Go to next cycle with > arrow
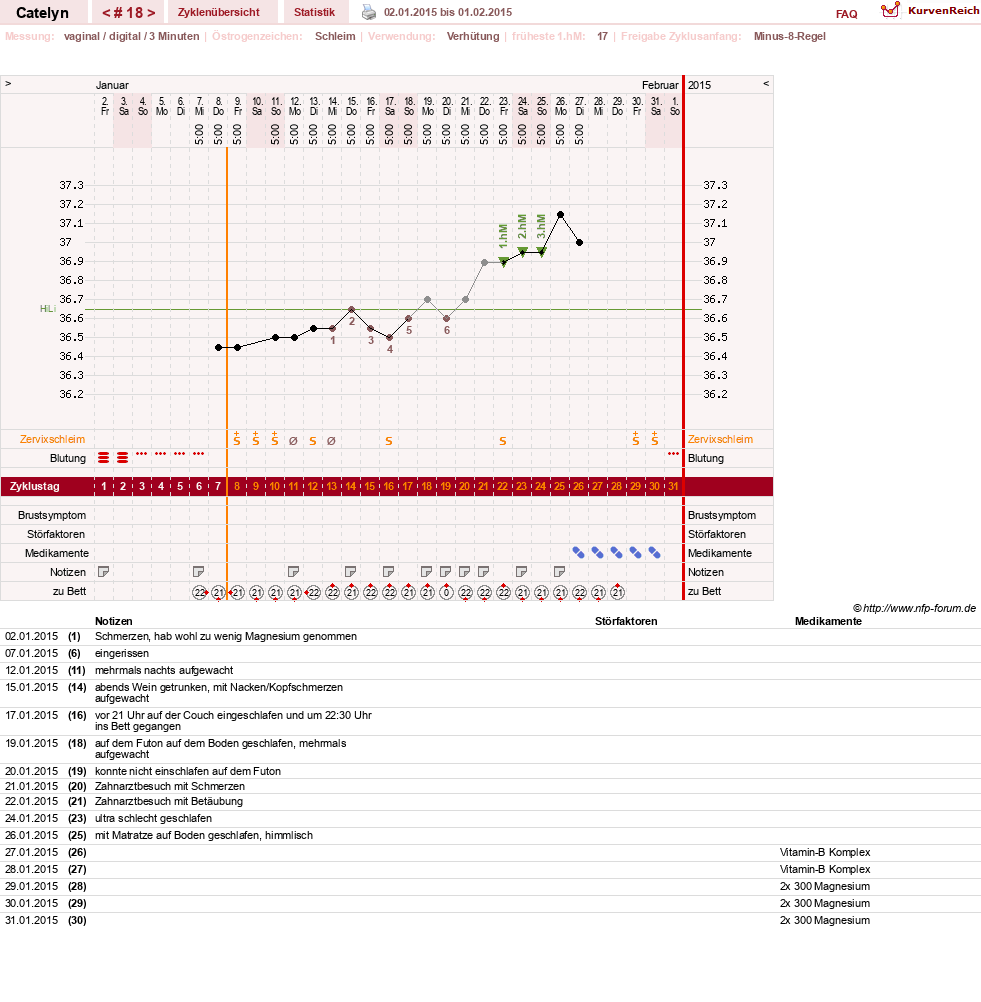Screen dimensions: 981x1002 tap(151, 13)
